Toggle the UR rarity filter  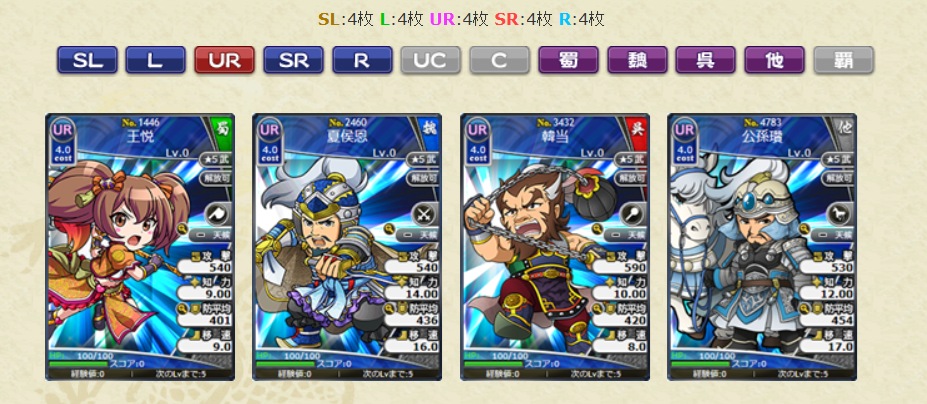225,60
